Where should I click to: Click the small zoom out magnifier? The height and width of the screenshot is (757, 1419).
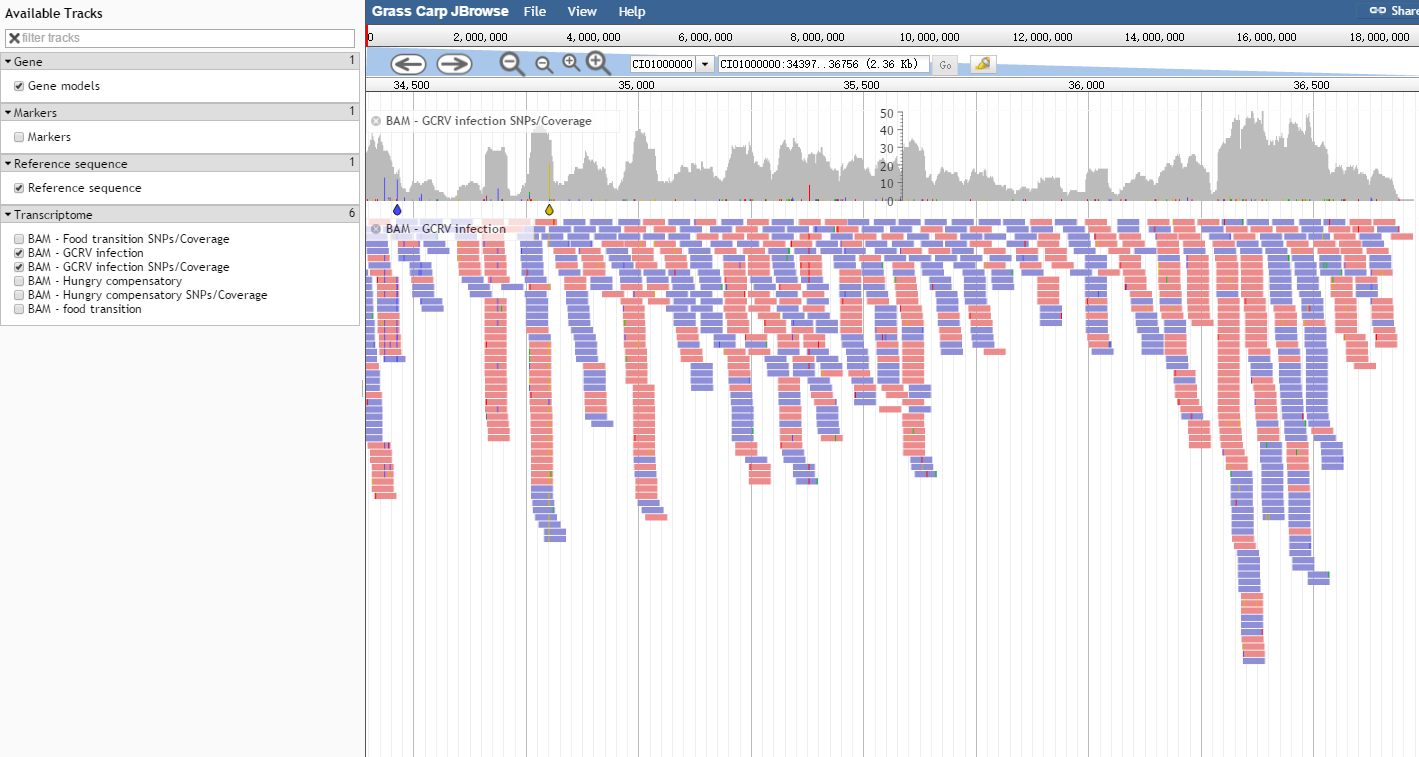point(544,64)
